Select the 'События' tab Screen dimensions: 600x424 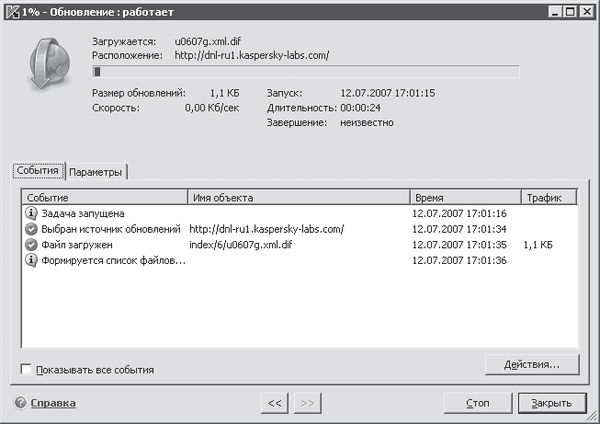click(39, 171)
